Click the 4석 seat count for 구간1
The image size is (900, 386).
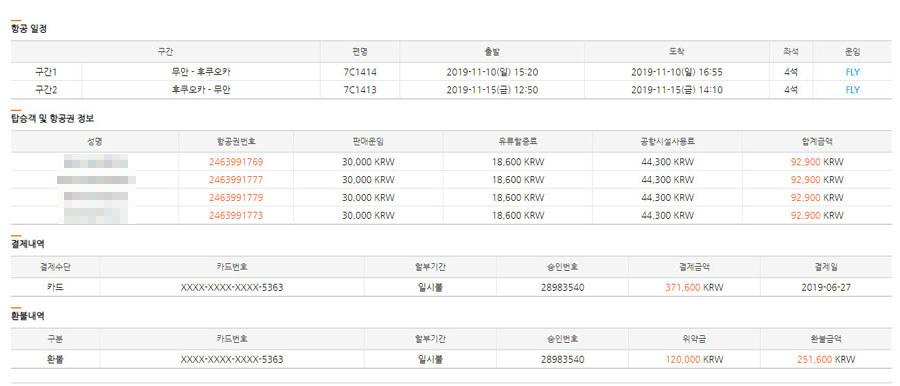790,72
